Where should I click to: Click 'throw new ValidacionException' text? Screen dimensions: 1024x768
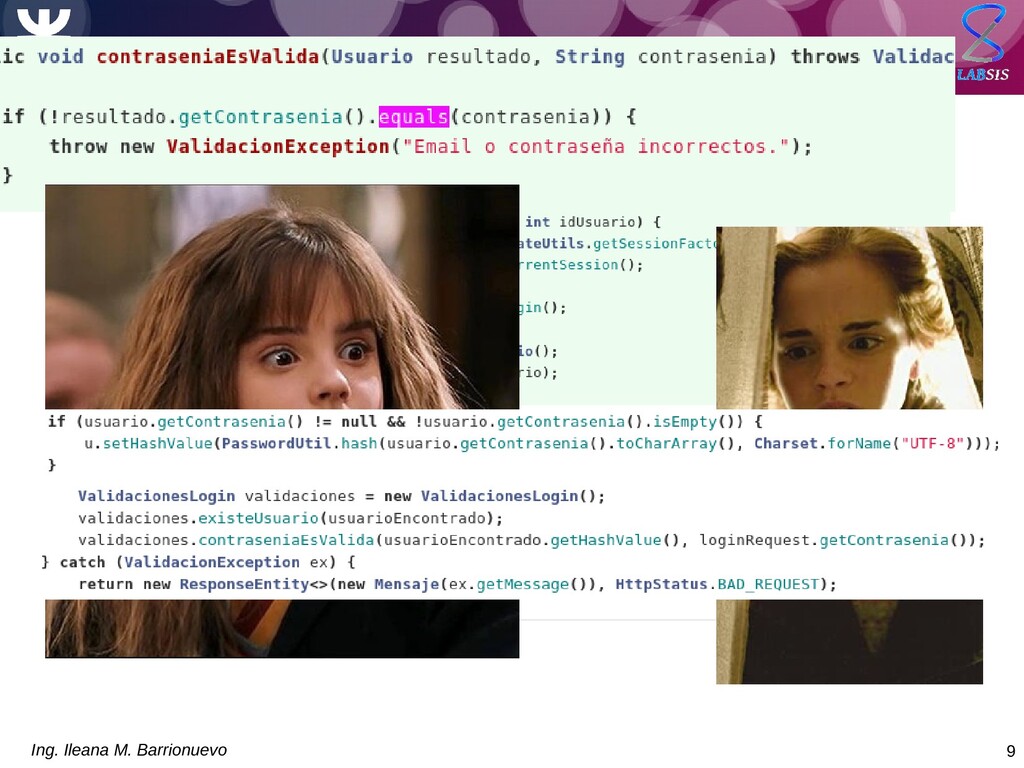coord(219,146)
